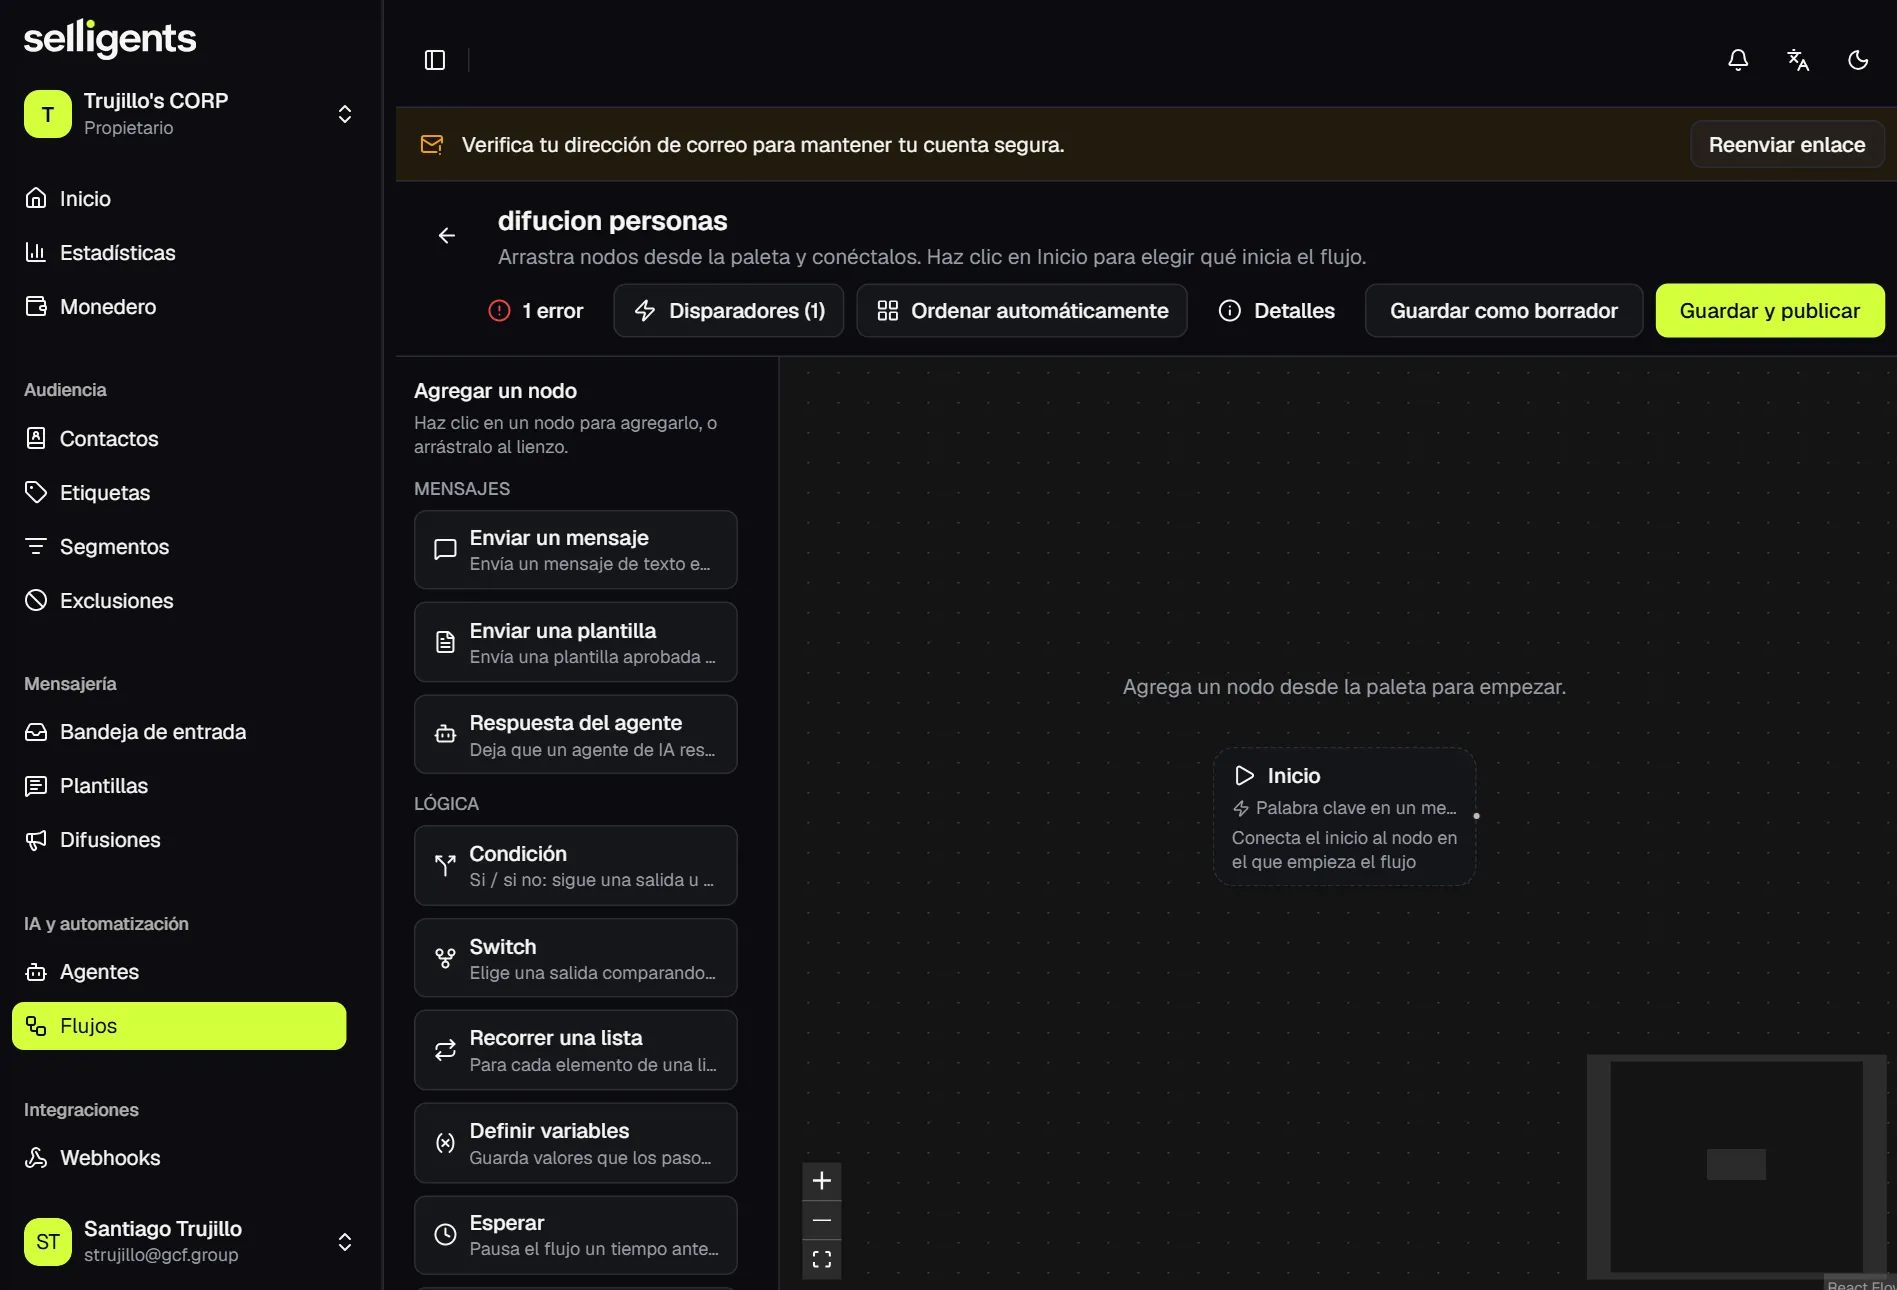The width and height of the screenshot is (1897, 1290).
Task: Open Segmentos in the sidebar
Action: coord(179,547)
